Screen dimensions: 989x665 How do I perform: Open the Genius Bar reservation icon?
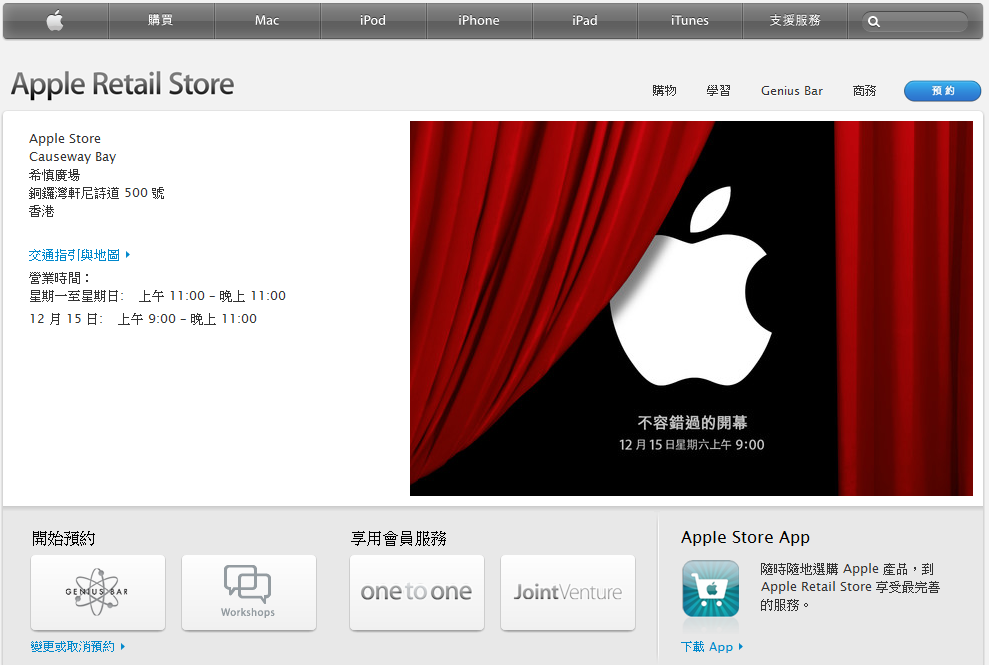[x=98, y=592]
